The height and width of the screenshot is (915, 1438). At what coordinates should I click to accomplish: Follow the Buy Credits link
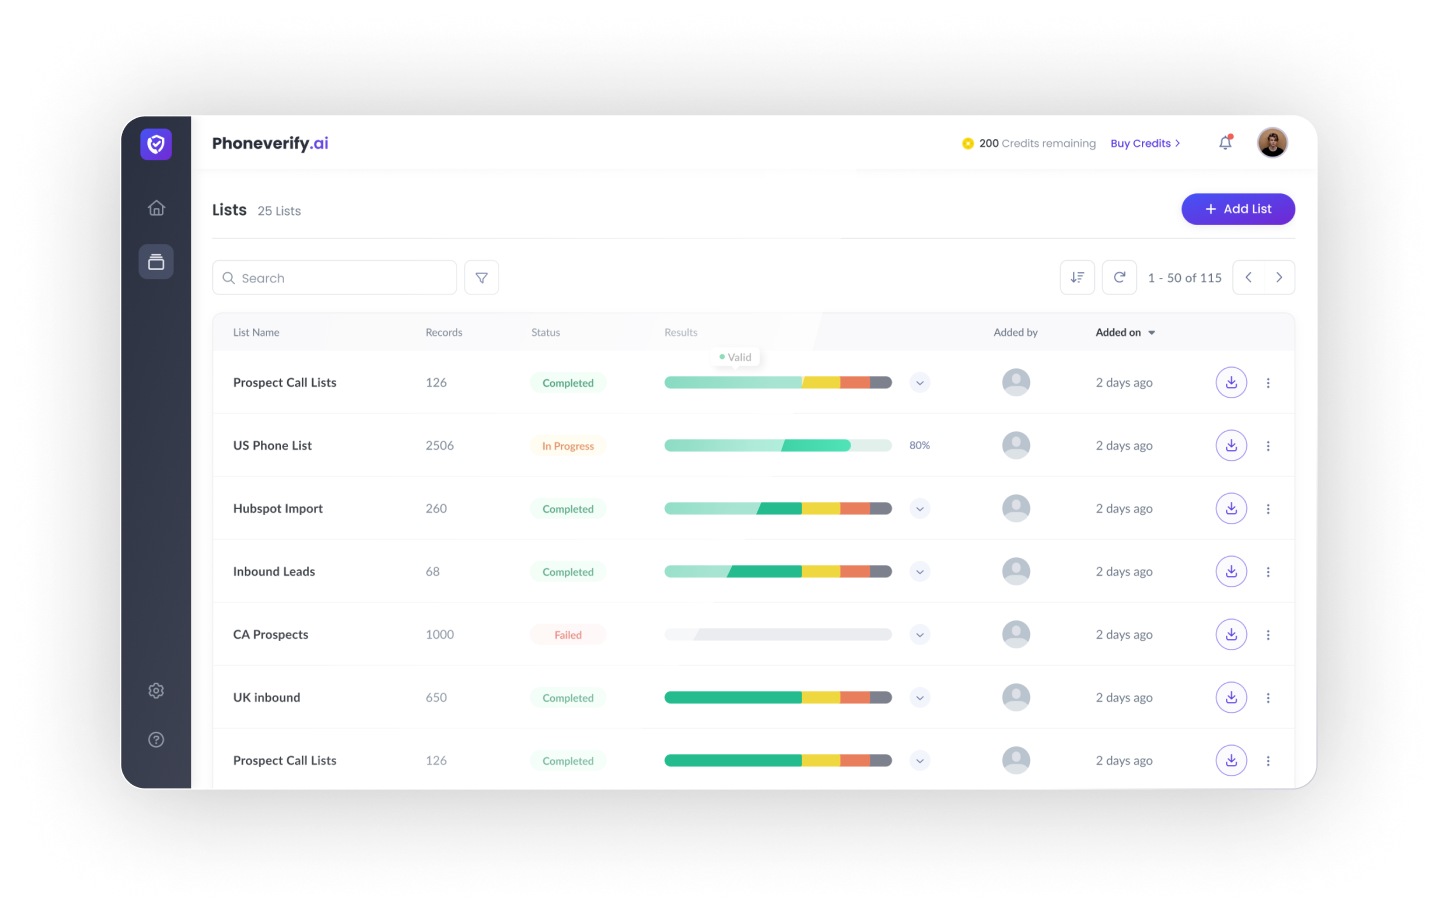[x=1145, y=144]
